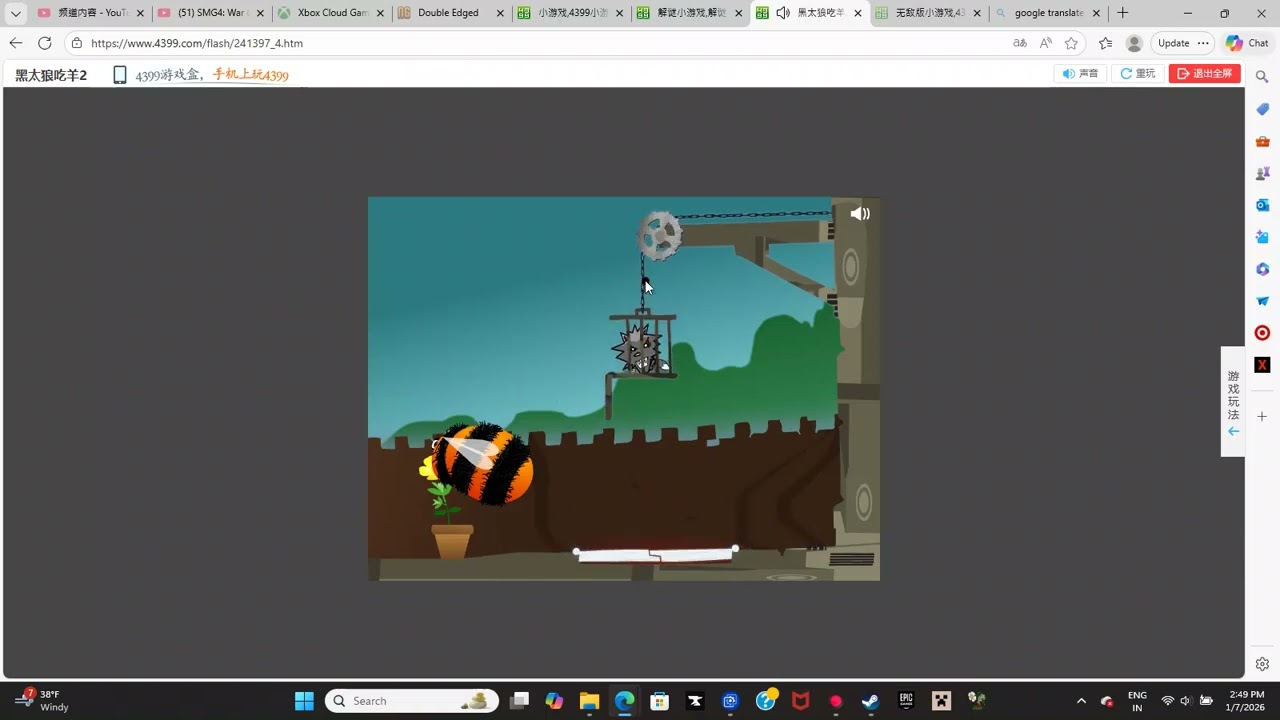Open translate page option
The width and height of the screenshot is (1280, 720).
(x=1020, y=43)
